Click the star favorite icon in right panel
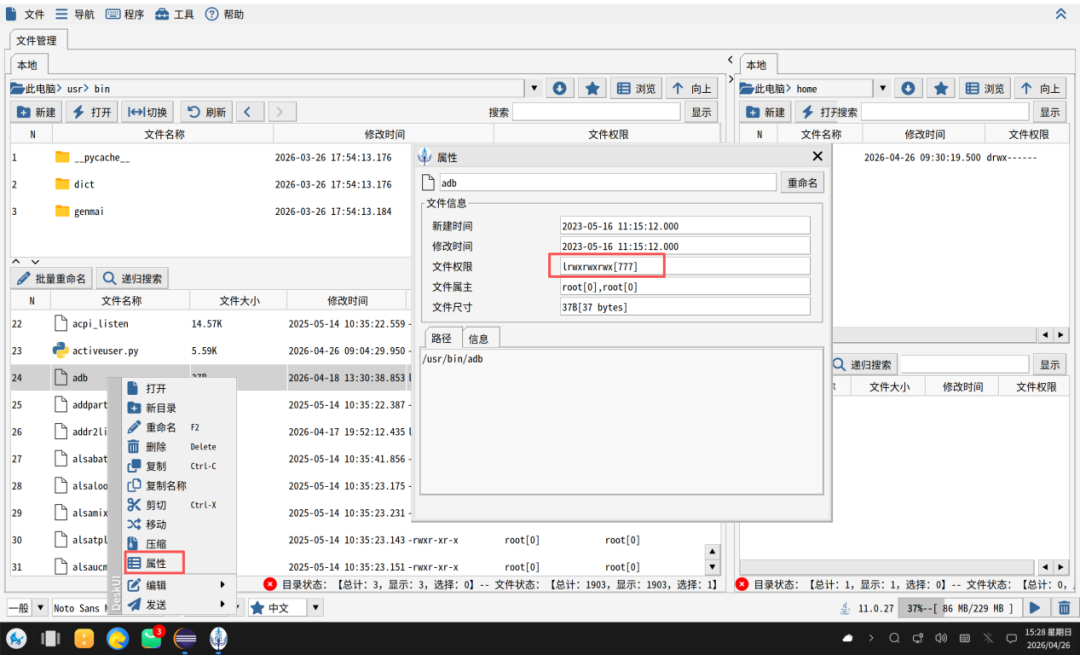Screen dimensions: 1080x655 click(x=940, y=88)
